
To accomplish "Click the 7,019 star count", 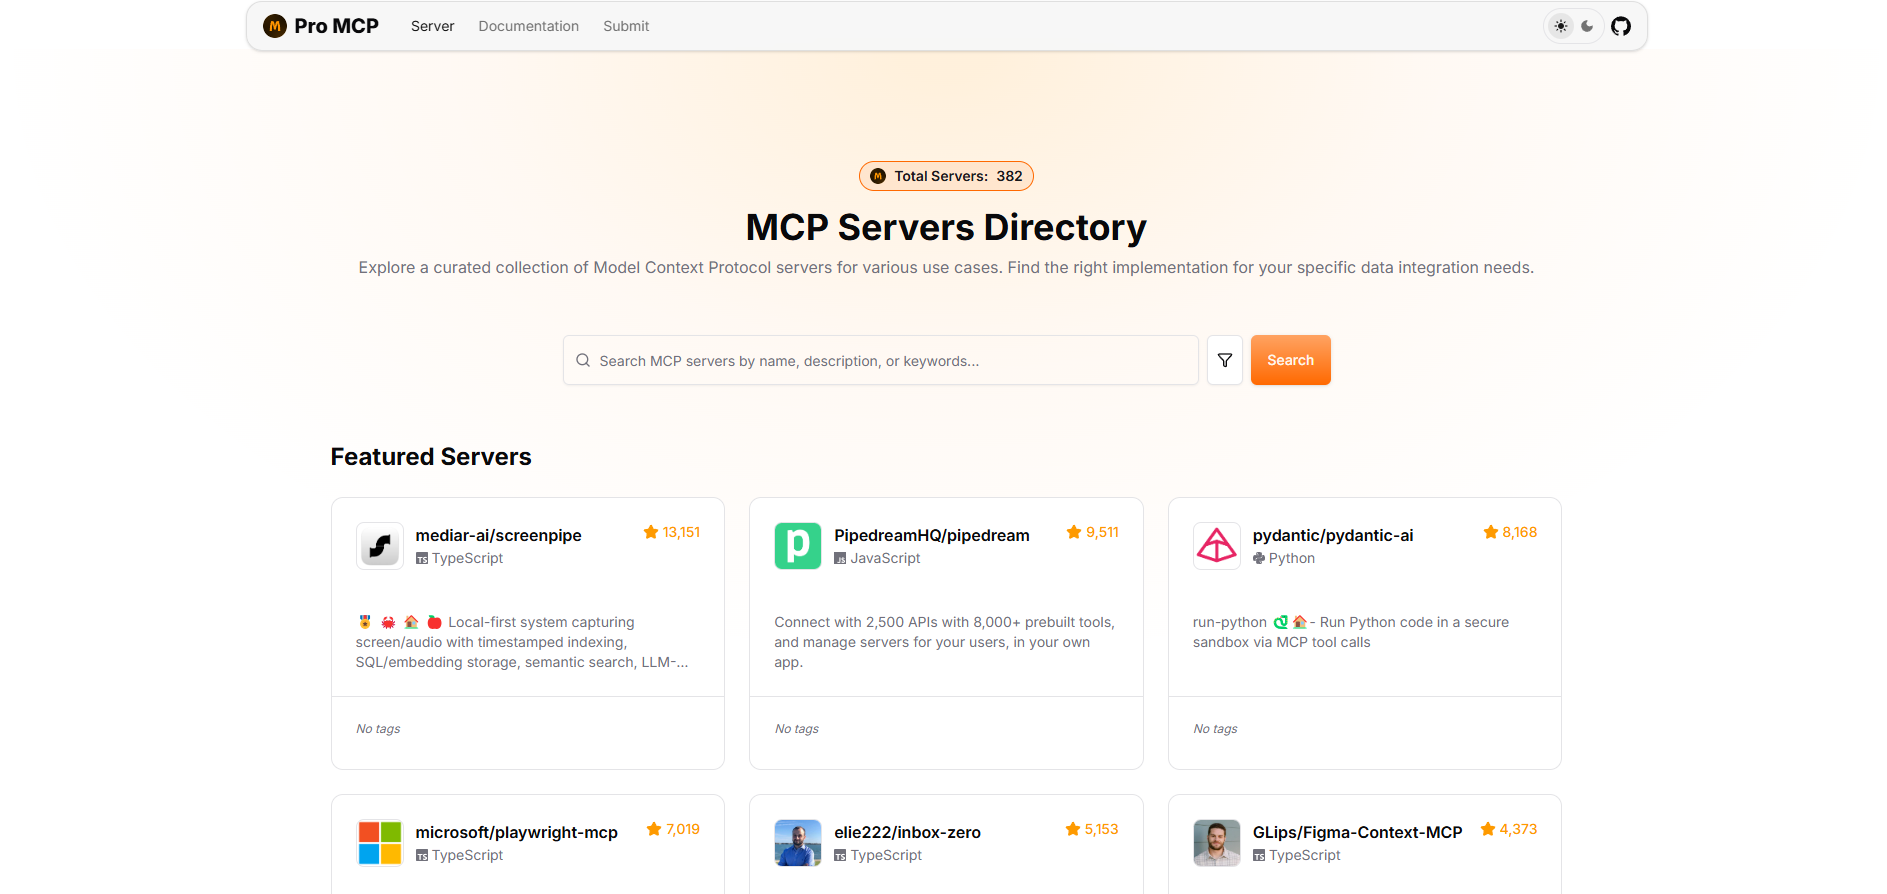I will (683, 829).
